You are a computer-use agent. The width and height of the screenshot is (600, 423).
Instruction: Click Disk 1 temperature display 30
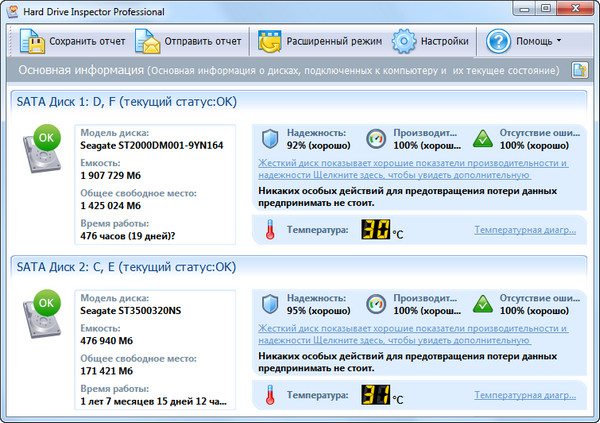click(x=375, y=229)
